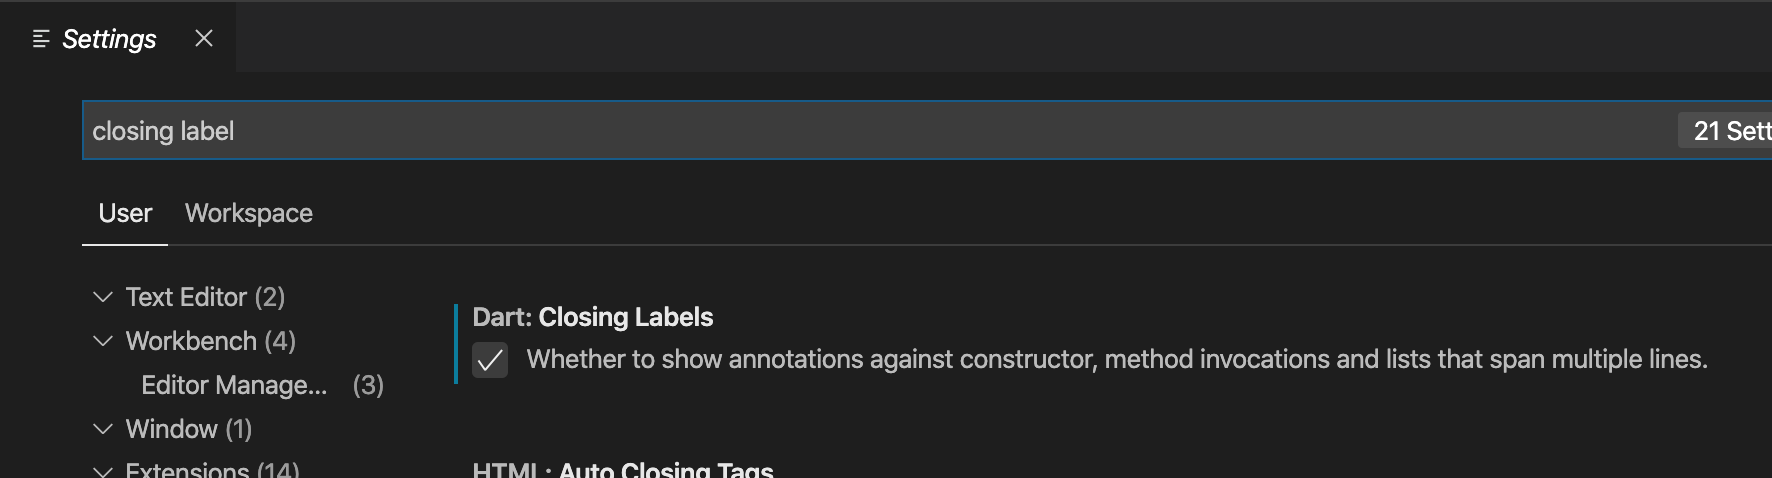Screen dimensions: 1772x478
Task: Click the Dart: Closing Labels setting title
Action: point(593,317)
